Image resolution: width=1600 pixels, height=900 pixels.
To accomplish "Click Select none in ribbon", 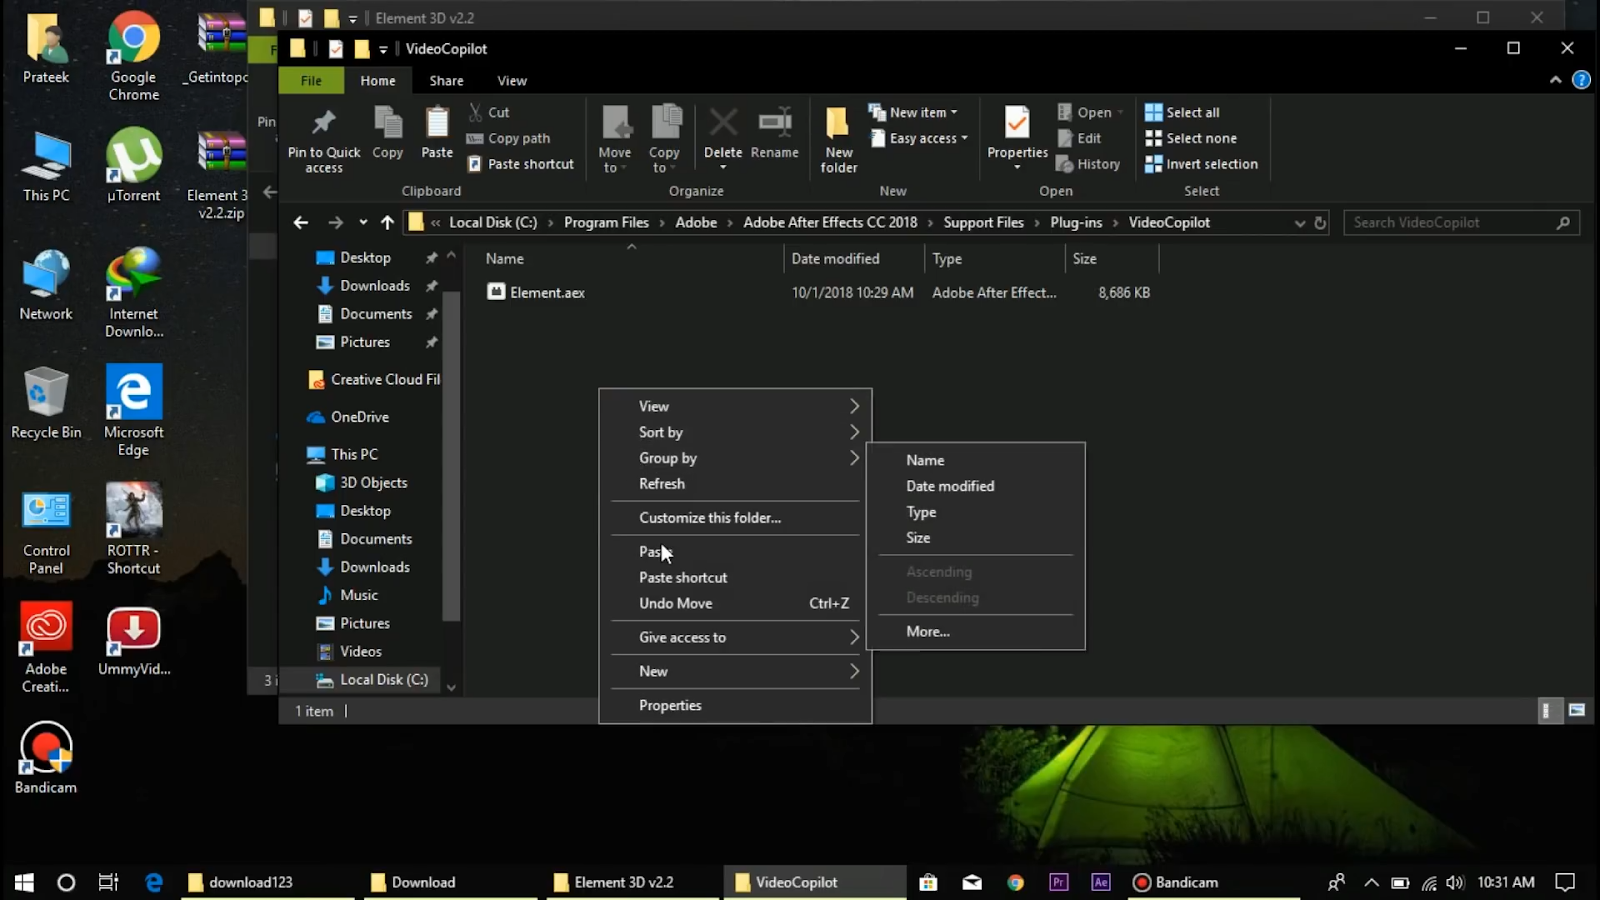I will 1191,138.
